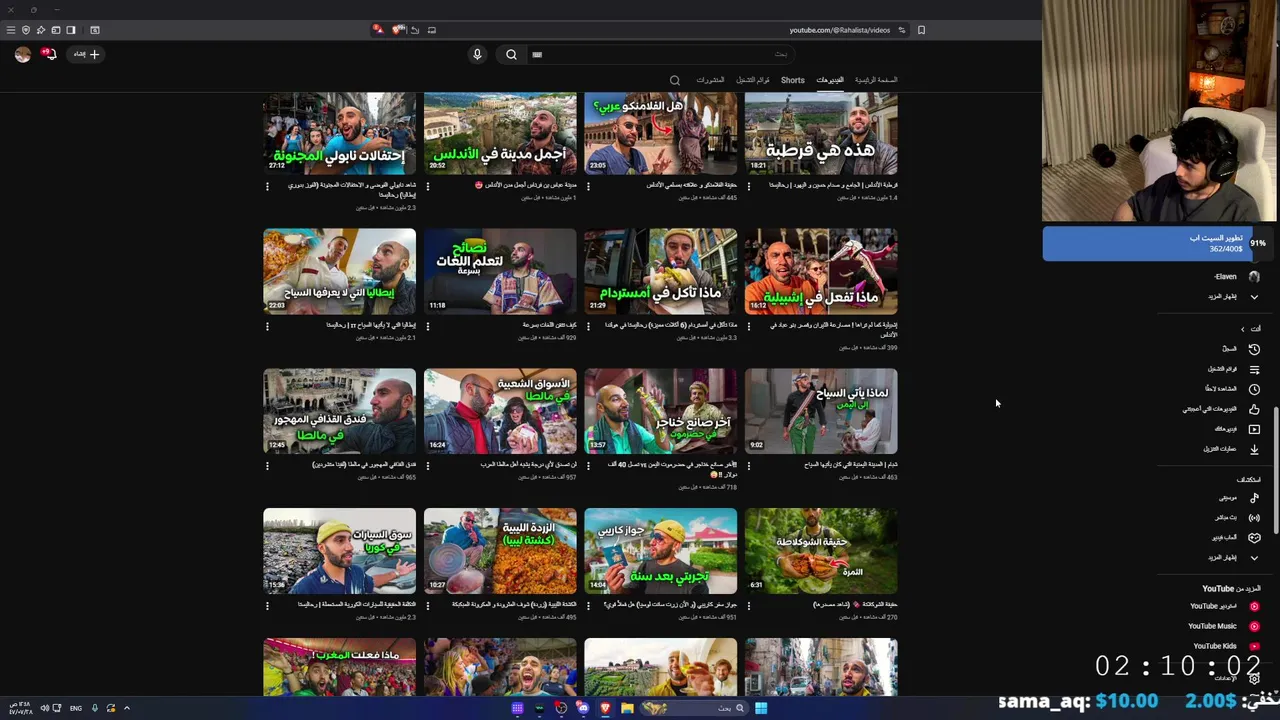Image resolution: width=1280 pixels, height=720 pixels.
Task: Switch to the Shorts channel tab
Action: 792,80
